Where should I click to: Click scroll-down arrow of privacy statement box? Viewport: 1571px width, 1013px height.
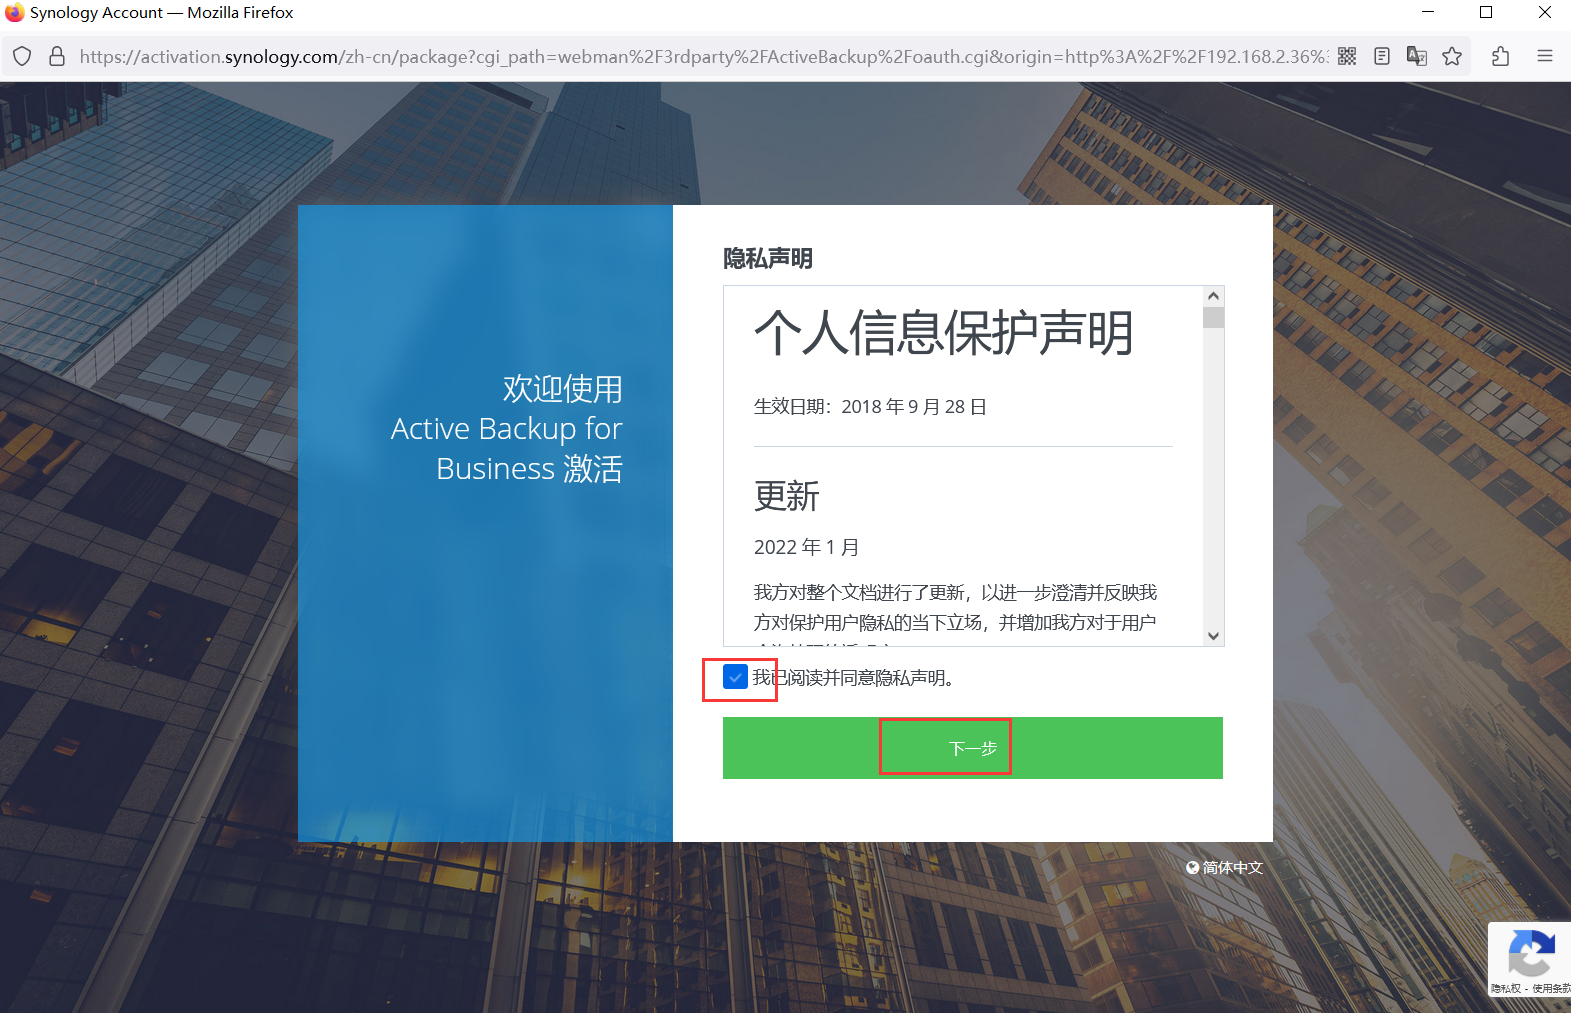click(x=1213, y=636)
